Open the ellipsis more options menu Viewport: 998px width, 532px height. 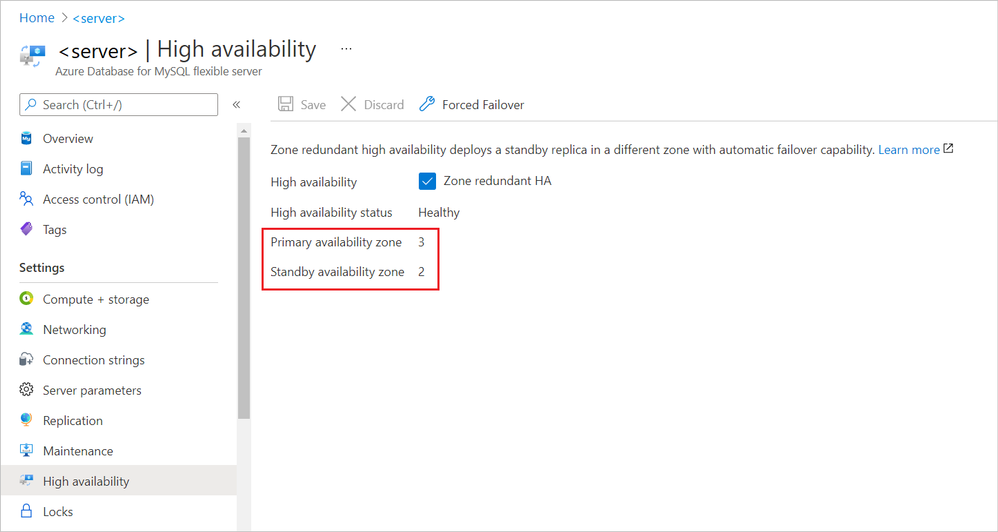[x=346, y=48]
